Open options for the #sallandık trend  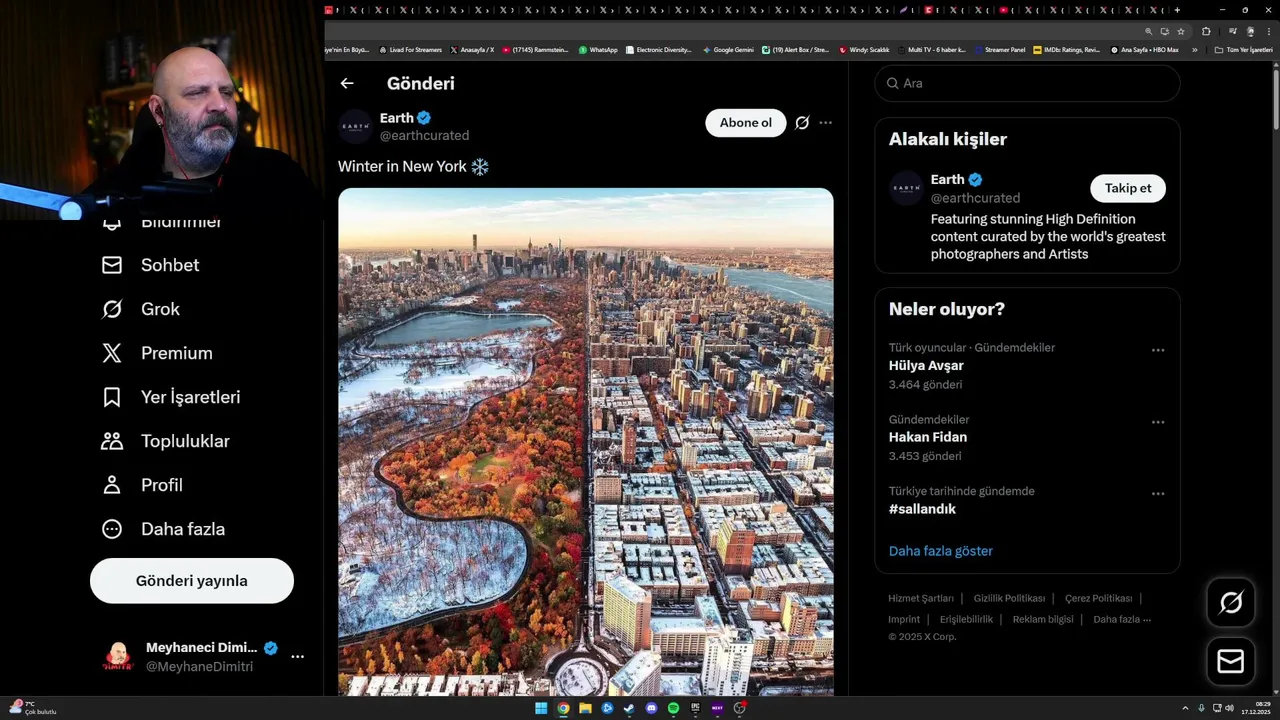(1158, 494)
